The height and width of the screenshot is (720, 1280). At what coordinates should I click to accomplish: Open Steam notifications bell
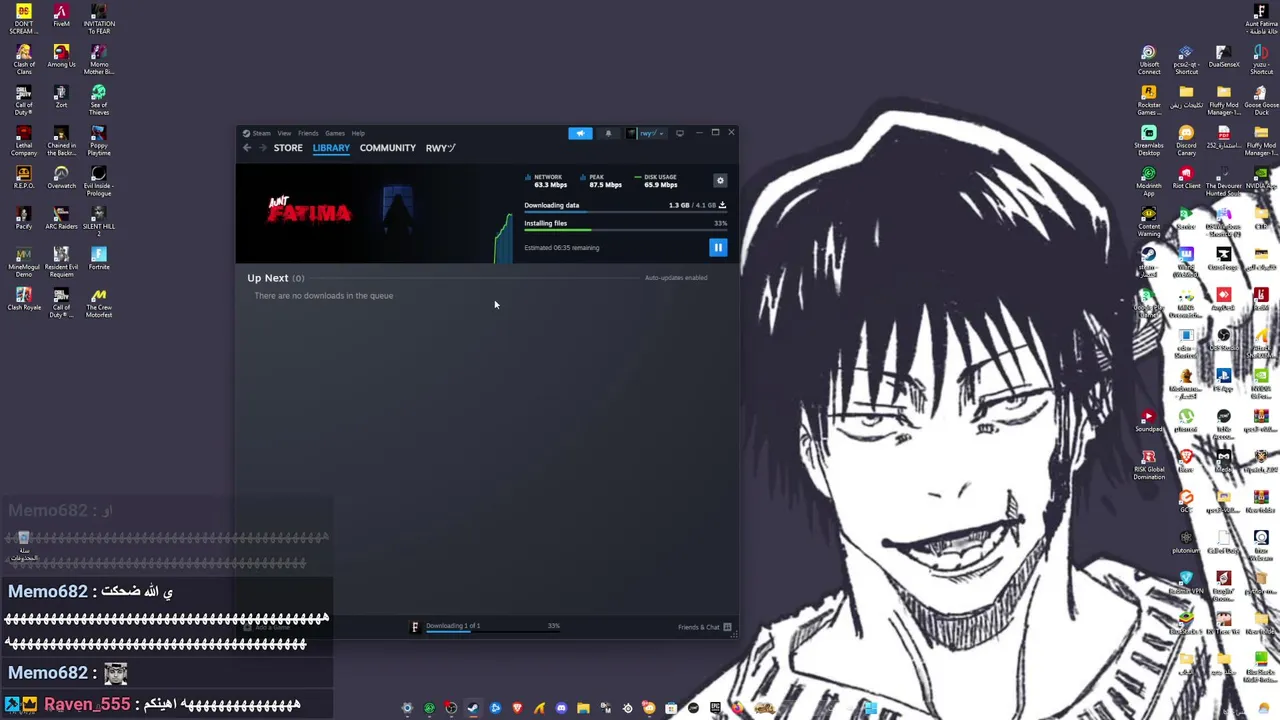pos(608,133)
